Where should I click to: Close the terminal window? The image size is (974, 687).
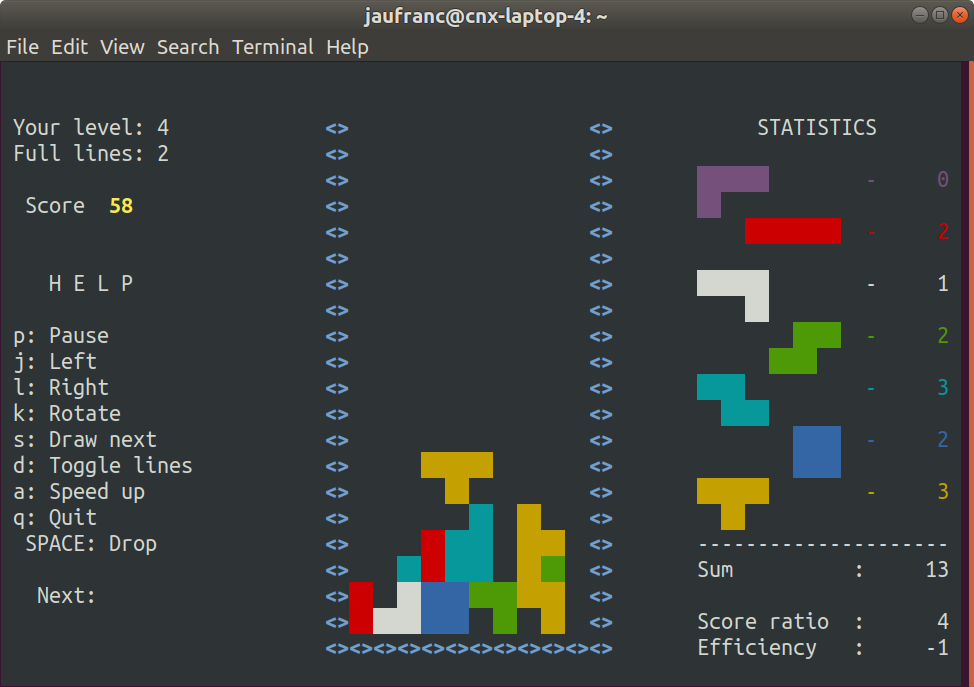tap(960, 15)
